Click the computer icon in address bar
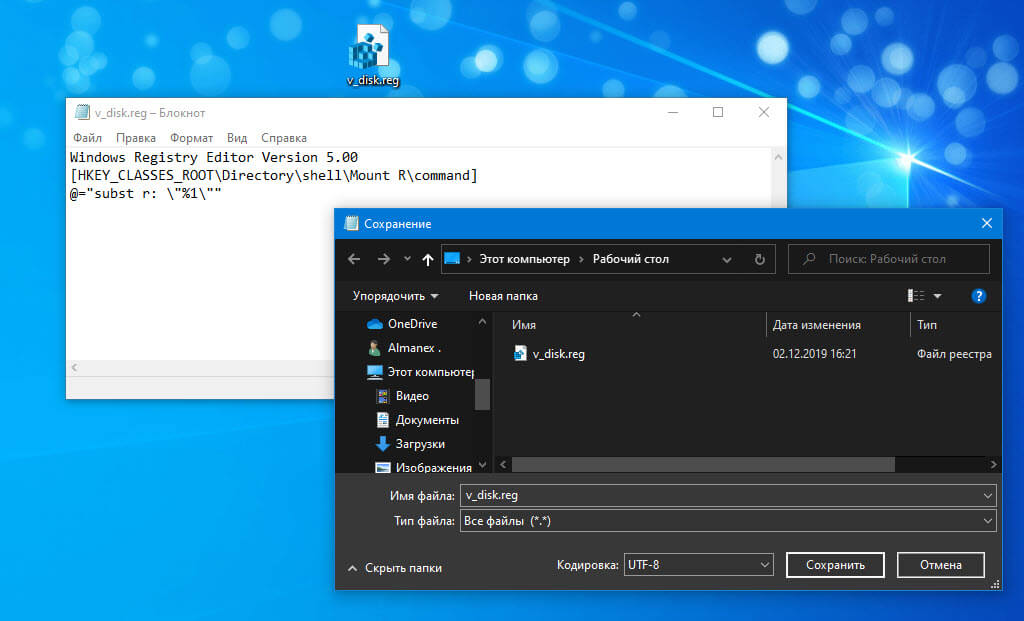 (452, 259)
